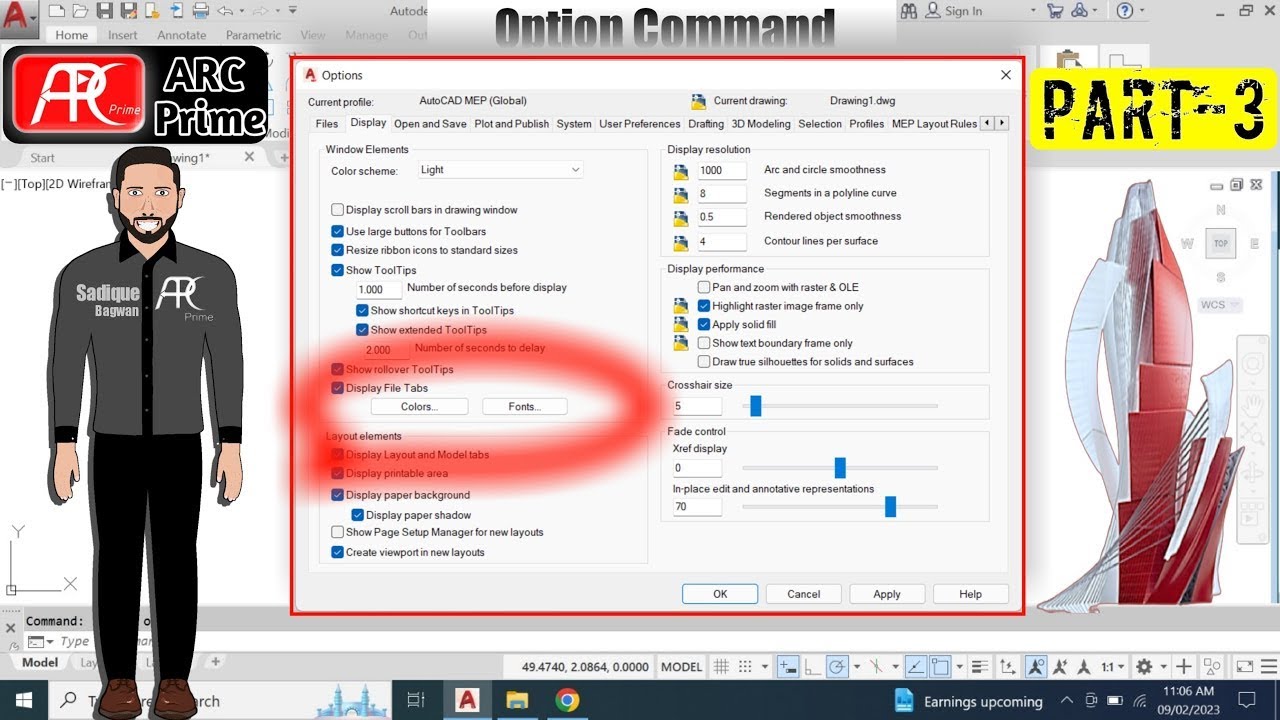Toggle Snap mode dots icon in status bar
This screenshot has width=1280, height=720.
[745, 667]
